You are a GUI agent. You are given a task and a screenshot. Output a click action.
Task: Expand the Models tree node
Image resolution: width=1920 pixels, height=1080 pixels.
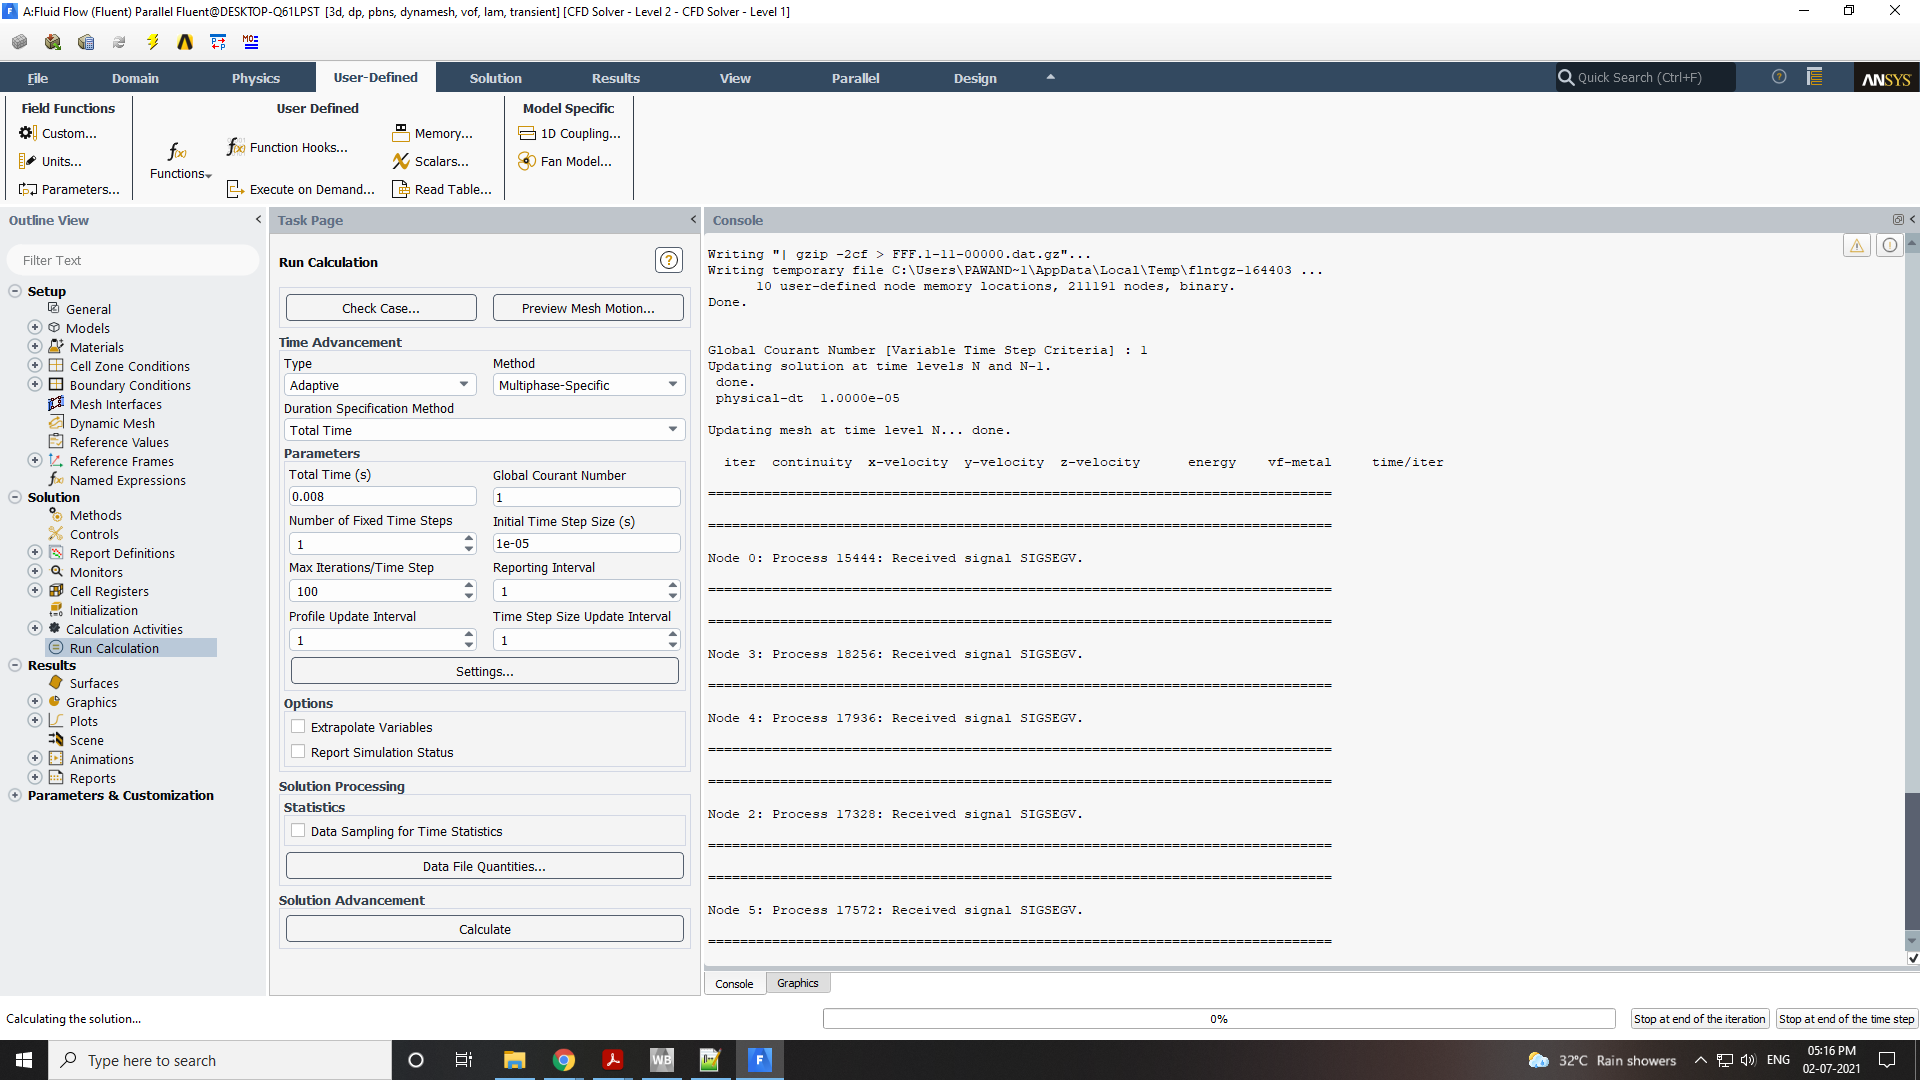(35, 328)
